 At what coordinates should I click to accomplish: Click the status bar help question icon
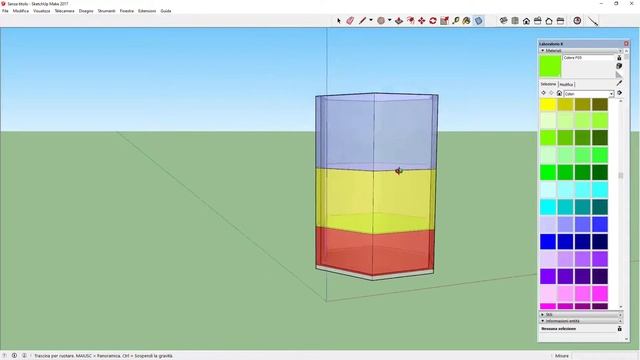pyautogui.click(x=5, y=356)
